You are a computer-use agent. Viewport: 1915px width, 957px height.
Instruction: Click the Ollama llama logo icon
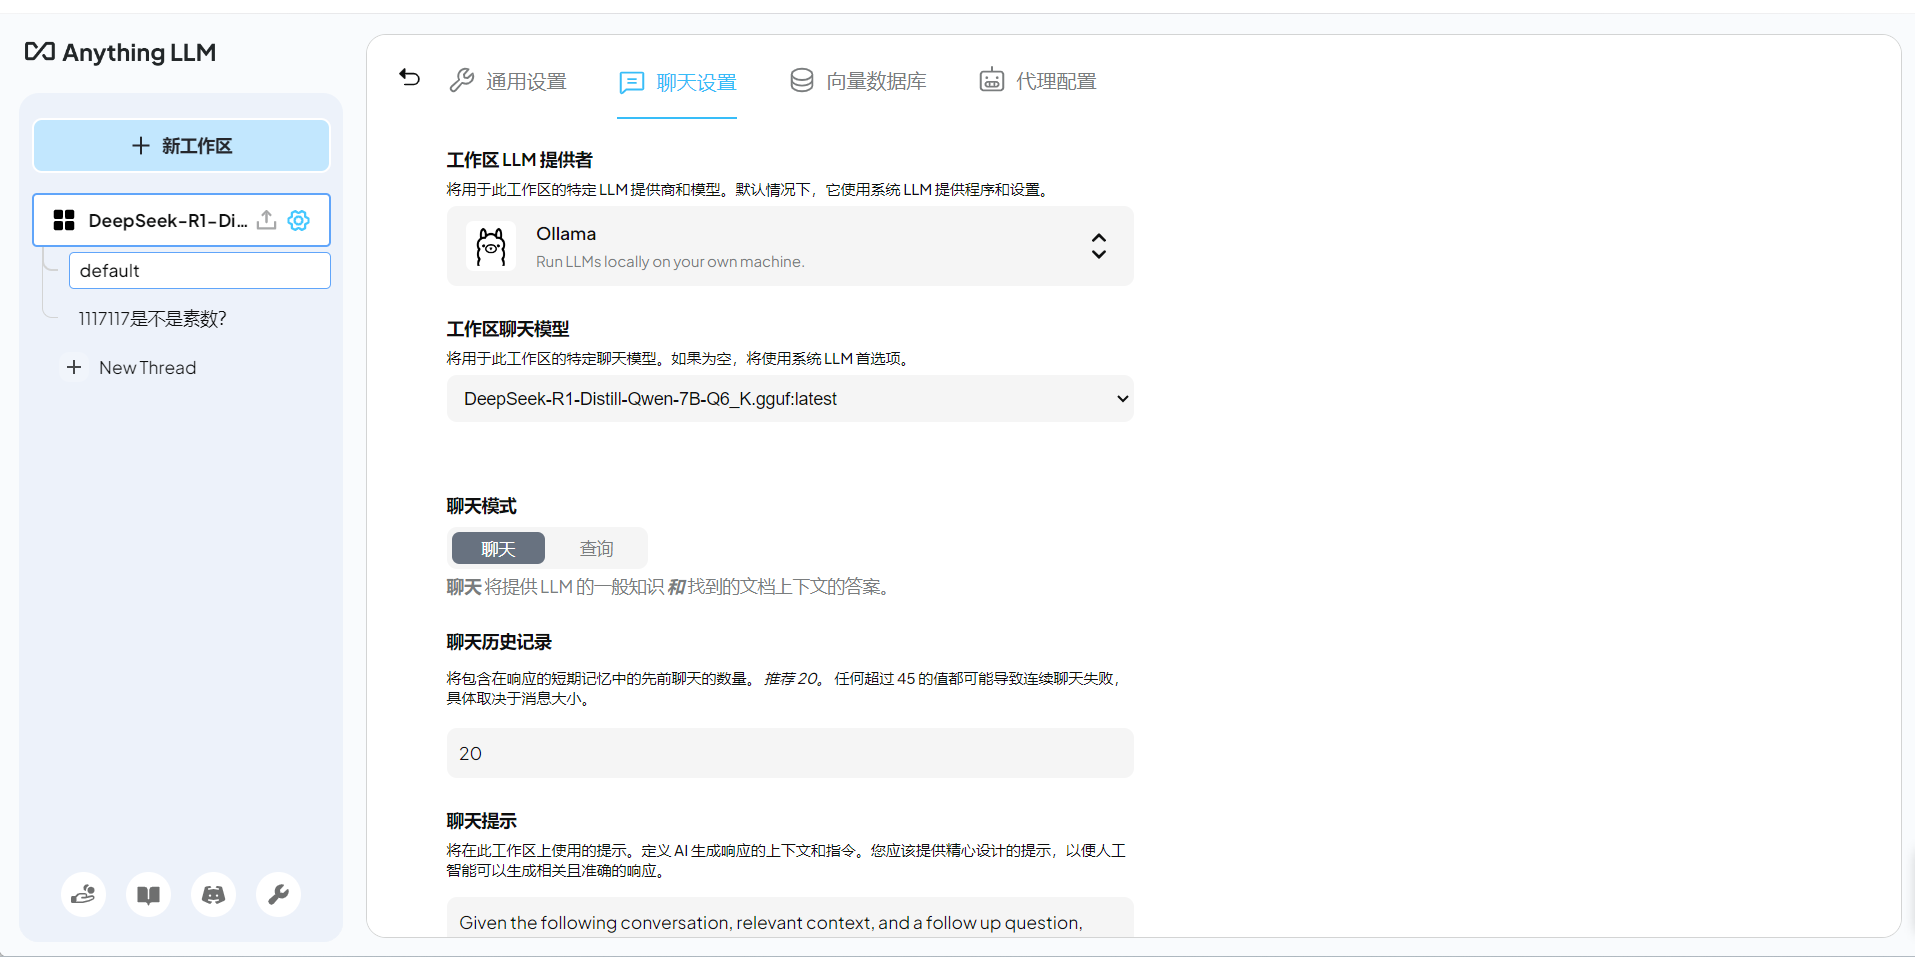tap(491, 246)
